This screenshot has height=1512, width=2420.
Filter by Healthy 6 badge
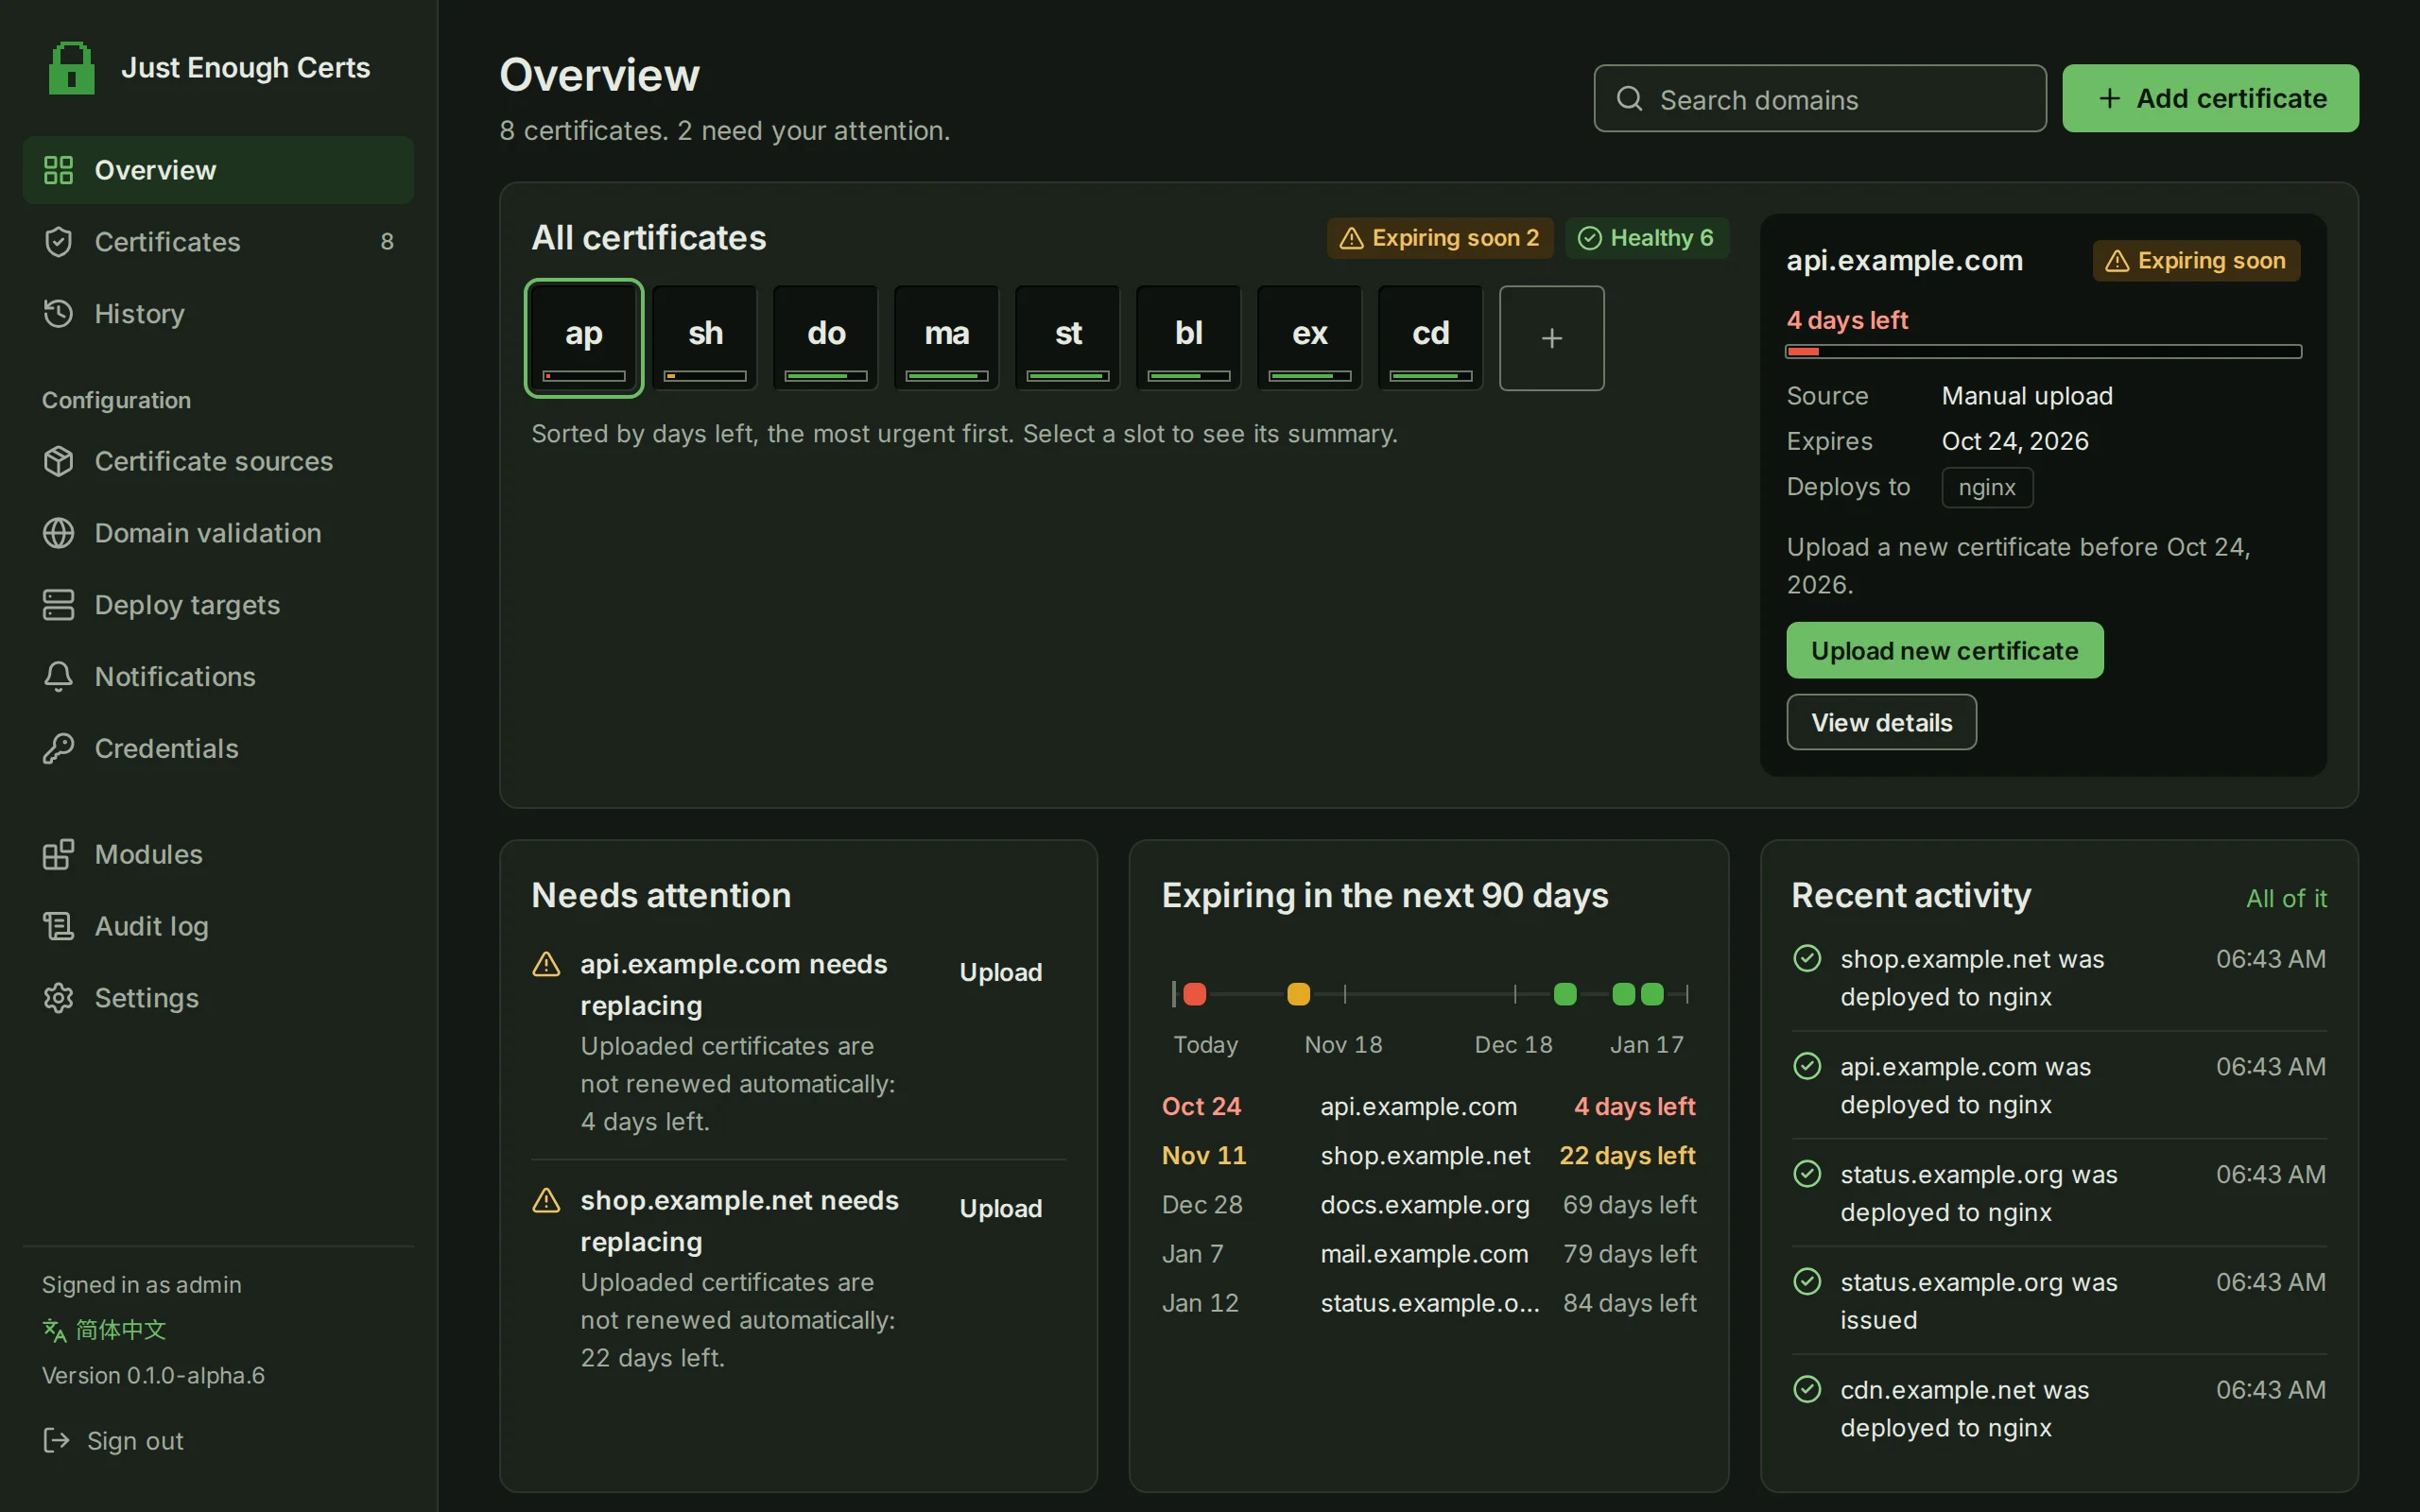point(1646,238)
